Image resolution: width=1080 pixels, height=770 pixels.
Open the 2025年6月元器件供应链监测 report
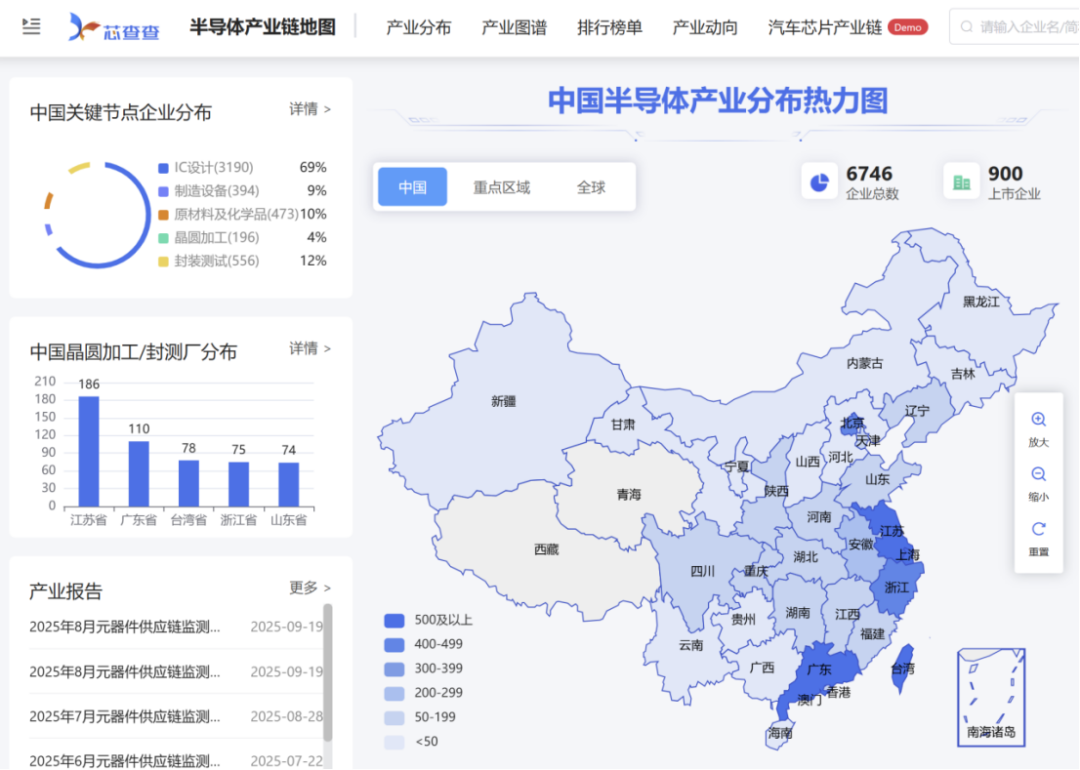pos(176,760)
